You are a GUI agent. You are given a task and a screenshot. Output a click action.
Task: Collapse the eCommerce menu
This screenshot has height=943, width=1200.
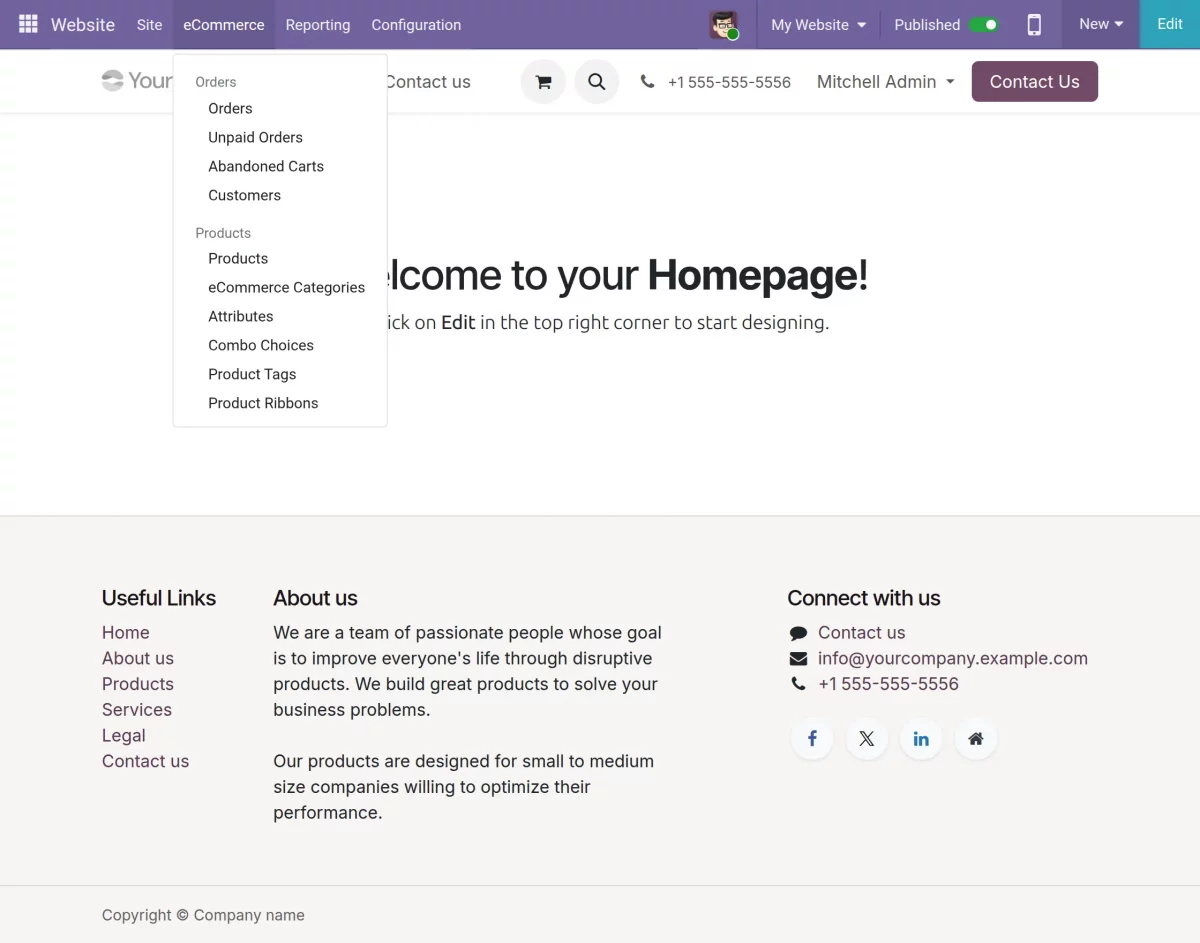224,25
